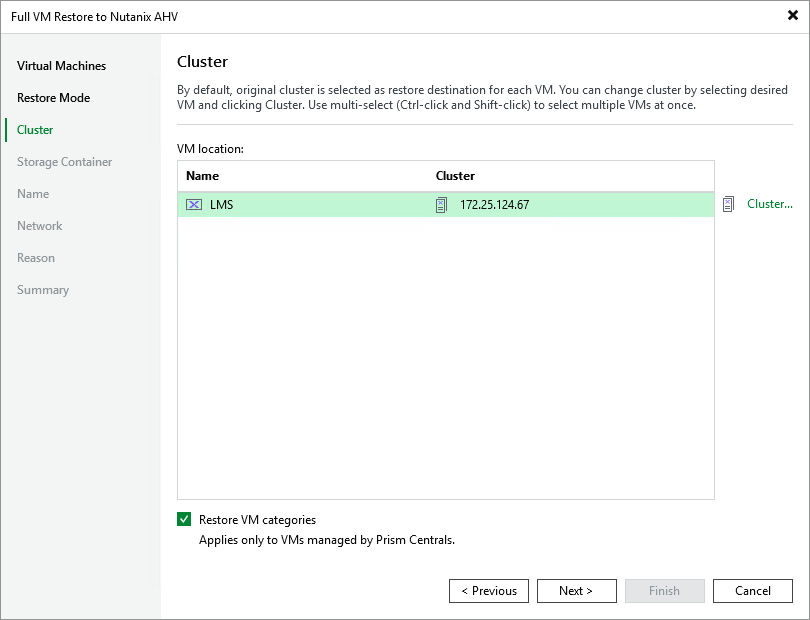Open the Network configuration step

[40, 226]
